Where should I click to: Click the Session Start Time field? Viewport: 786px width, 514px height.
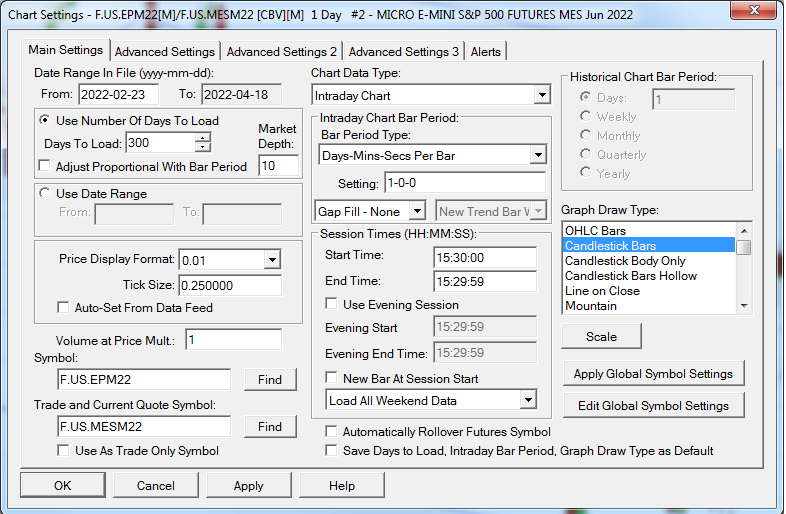pyautogui.click(x=485, y=257)
